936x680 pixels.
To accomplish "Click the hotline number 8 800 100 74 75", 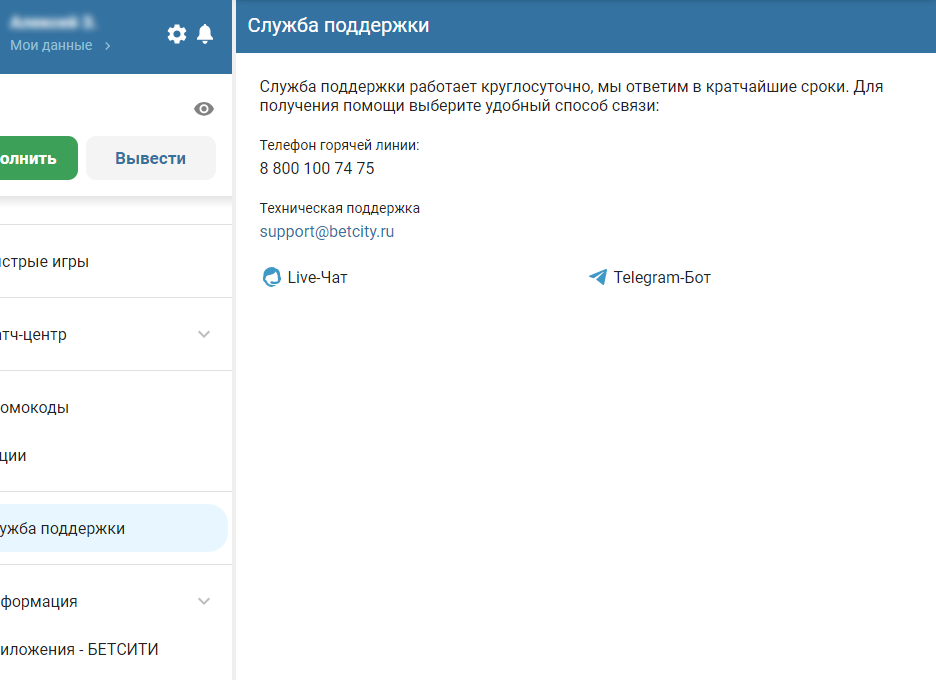I will [x=317, y=168].
